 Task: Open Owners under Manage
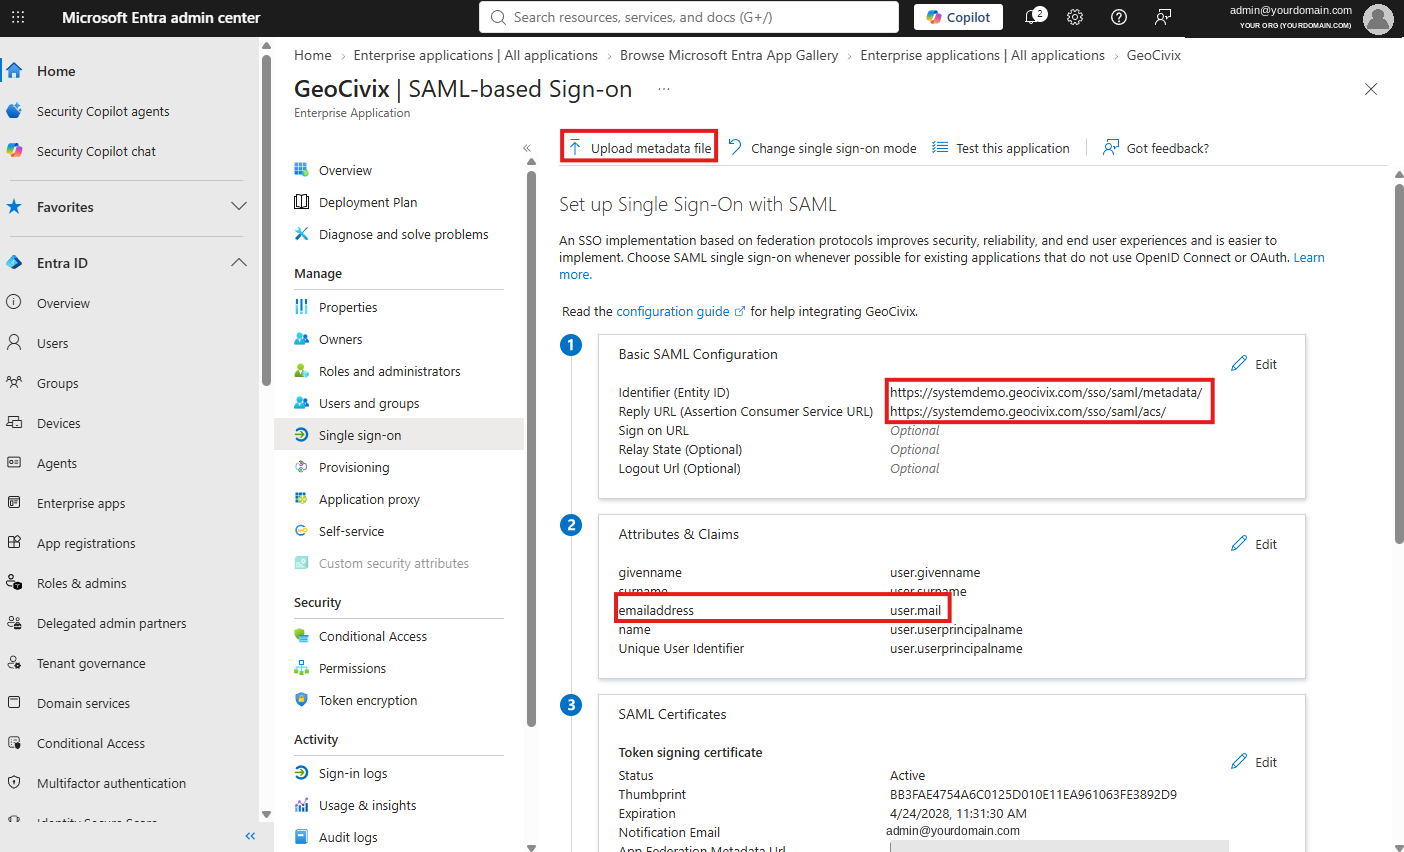point(340,339)
